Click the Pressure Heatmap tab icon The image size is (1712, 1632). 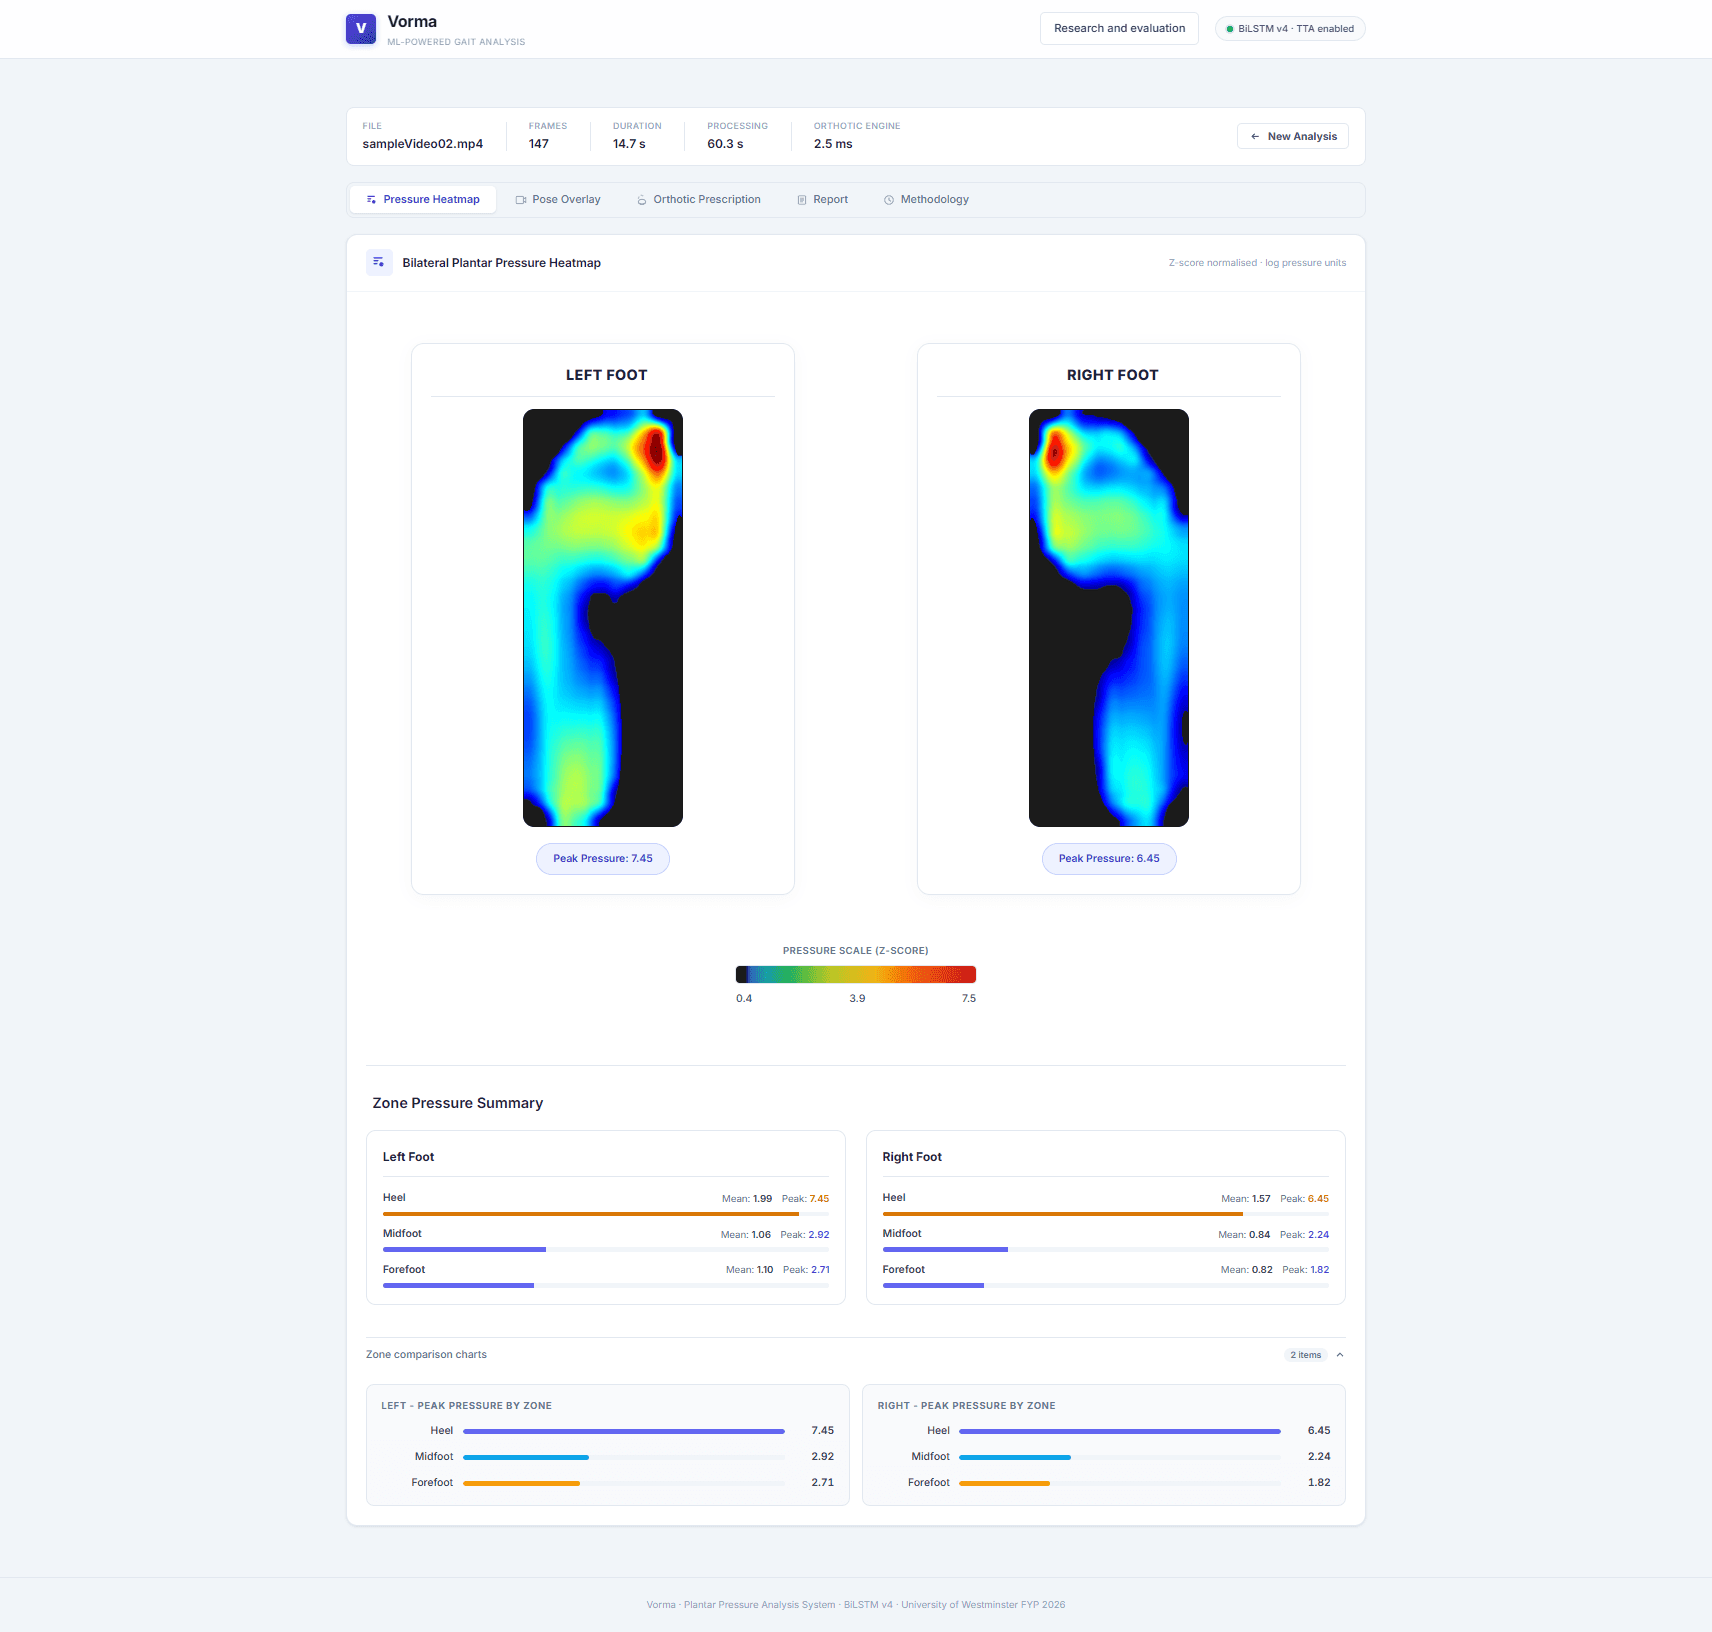pyautogui.click(x=371, y=200)
